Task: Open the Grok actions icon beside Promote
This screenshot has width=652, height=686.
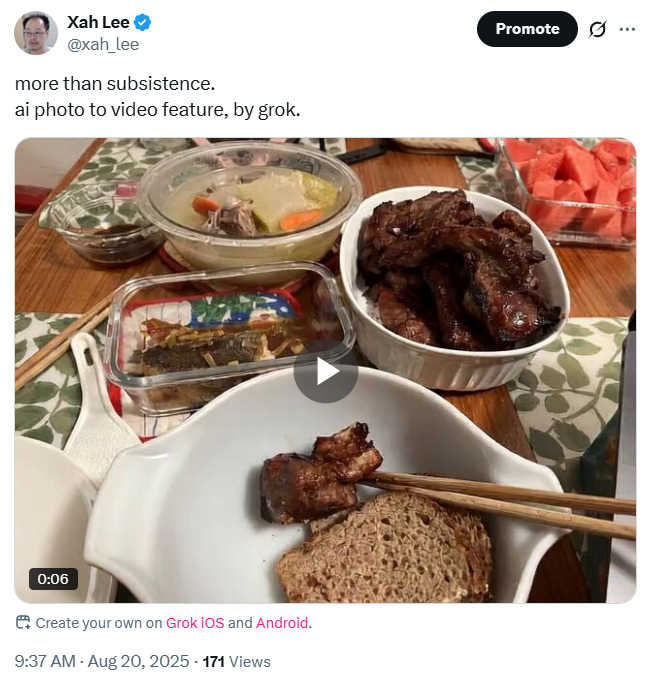Action: pyautogui.click(x=597, y=29)
